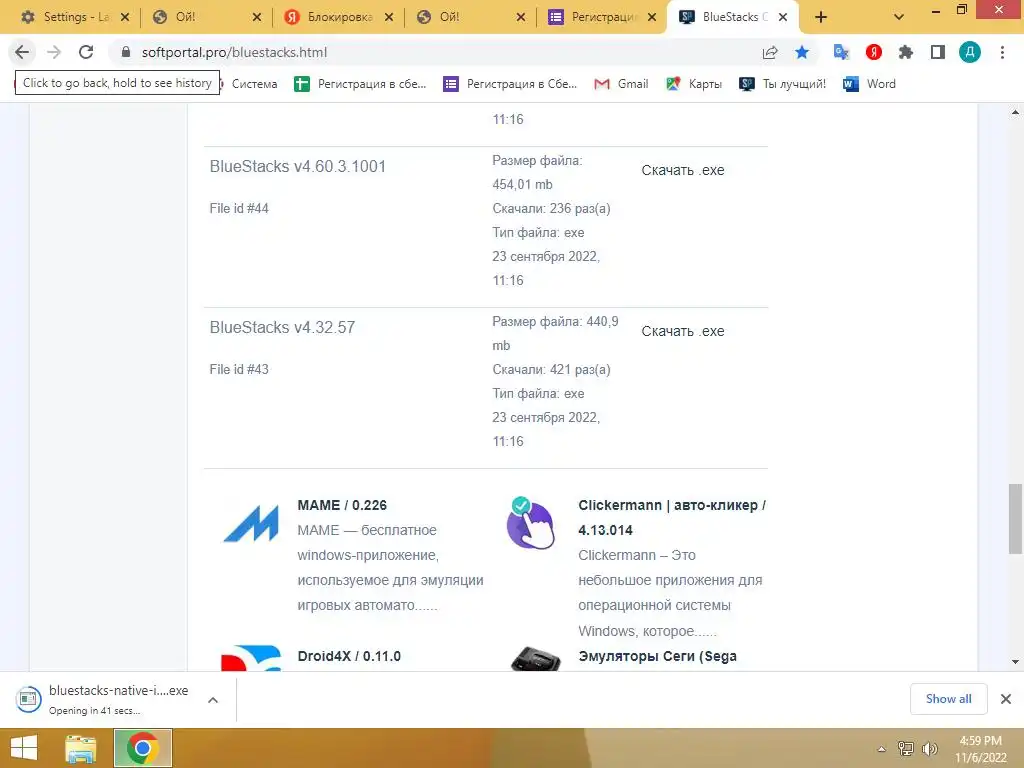Open the Clickermann авто-кликер article
The image size is (1024, 768).
[672, 517]
